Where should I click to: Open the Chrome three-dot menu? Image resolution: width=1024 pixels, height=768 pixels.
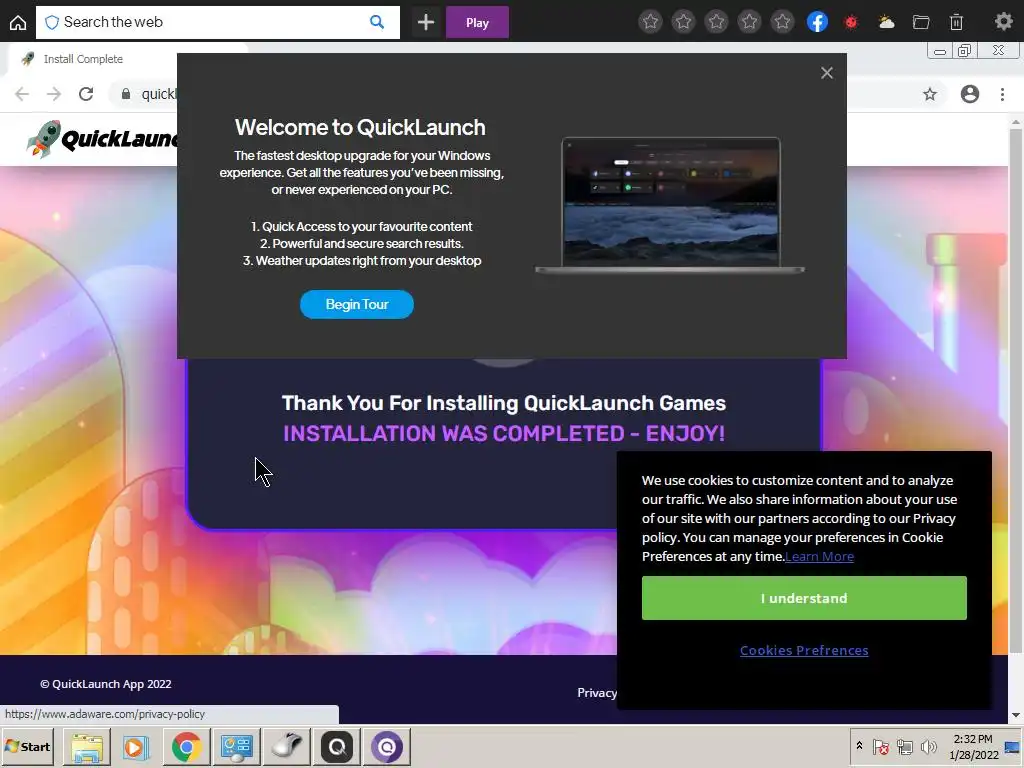click(1002, 94)
